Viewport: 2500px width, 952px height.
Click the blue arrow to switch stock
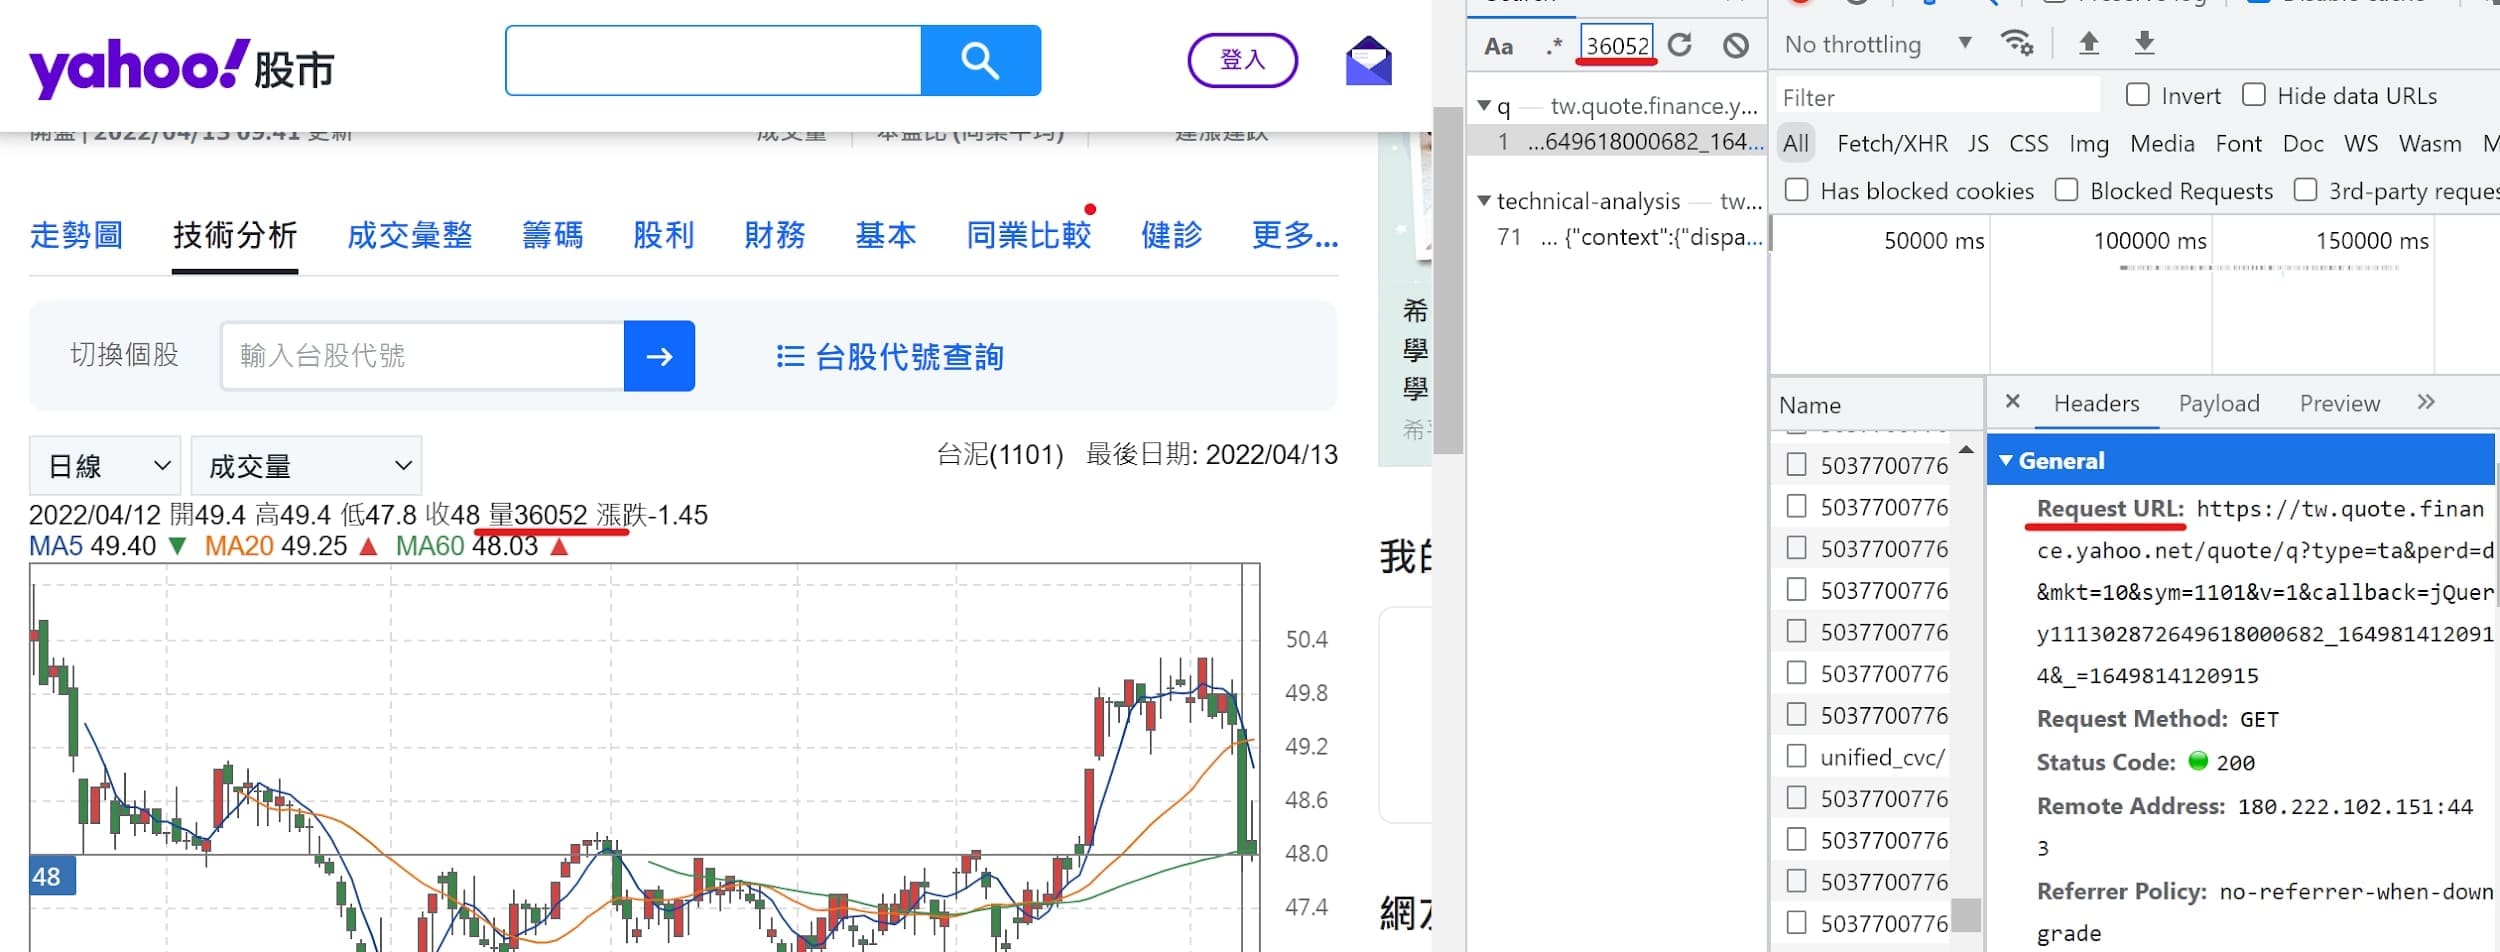(x=659, y=356)
